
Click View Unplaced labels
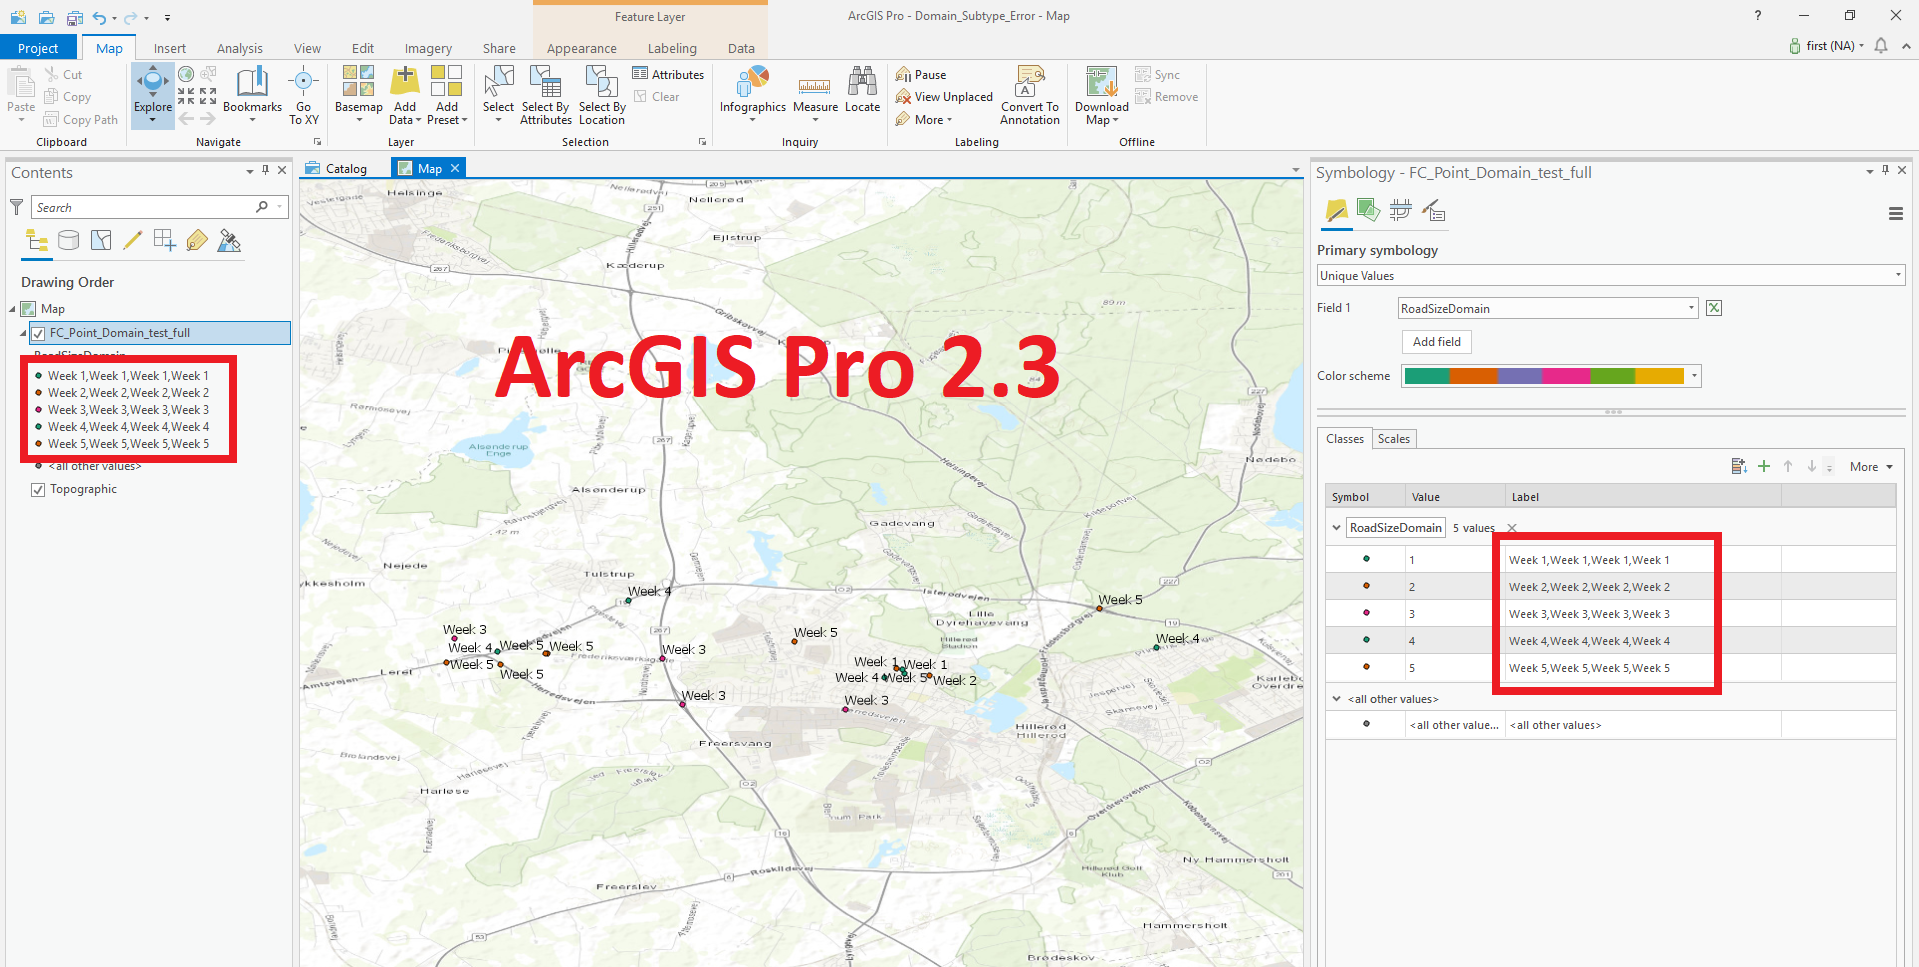pos(944,97)
